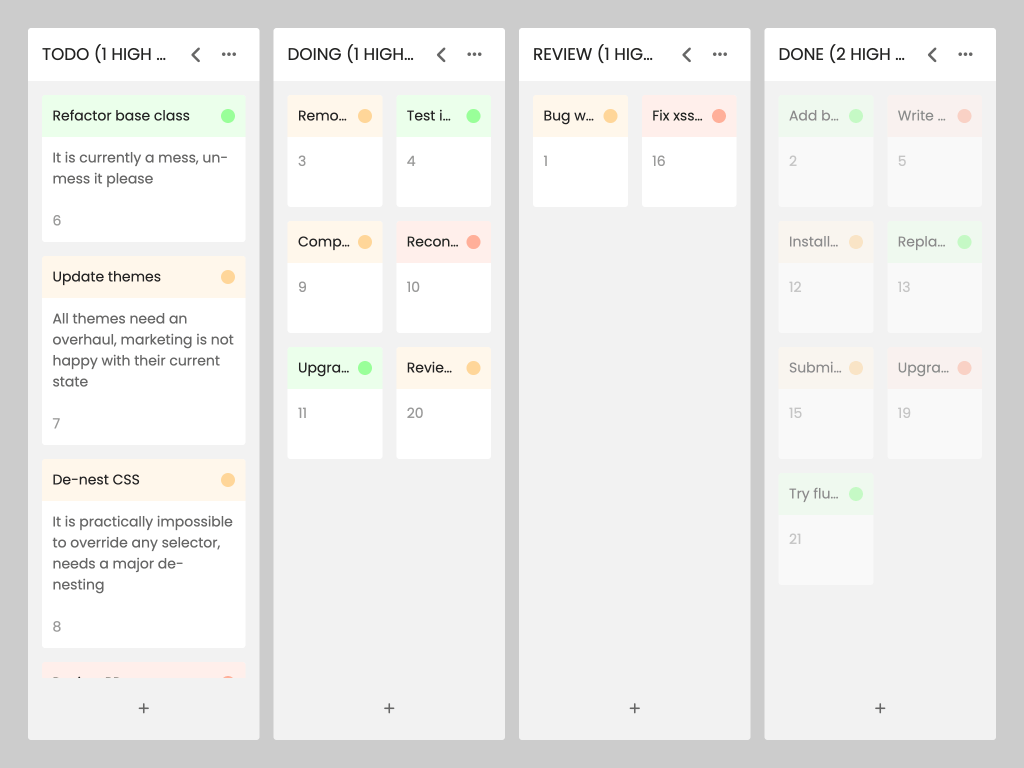This screenshot has height=768, width=1024.
Task: Select the Write ... card in DONE
Action: point(935,151)
